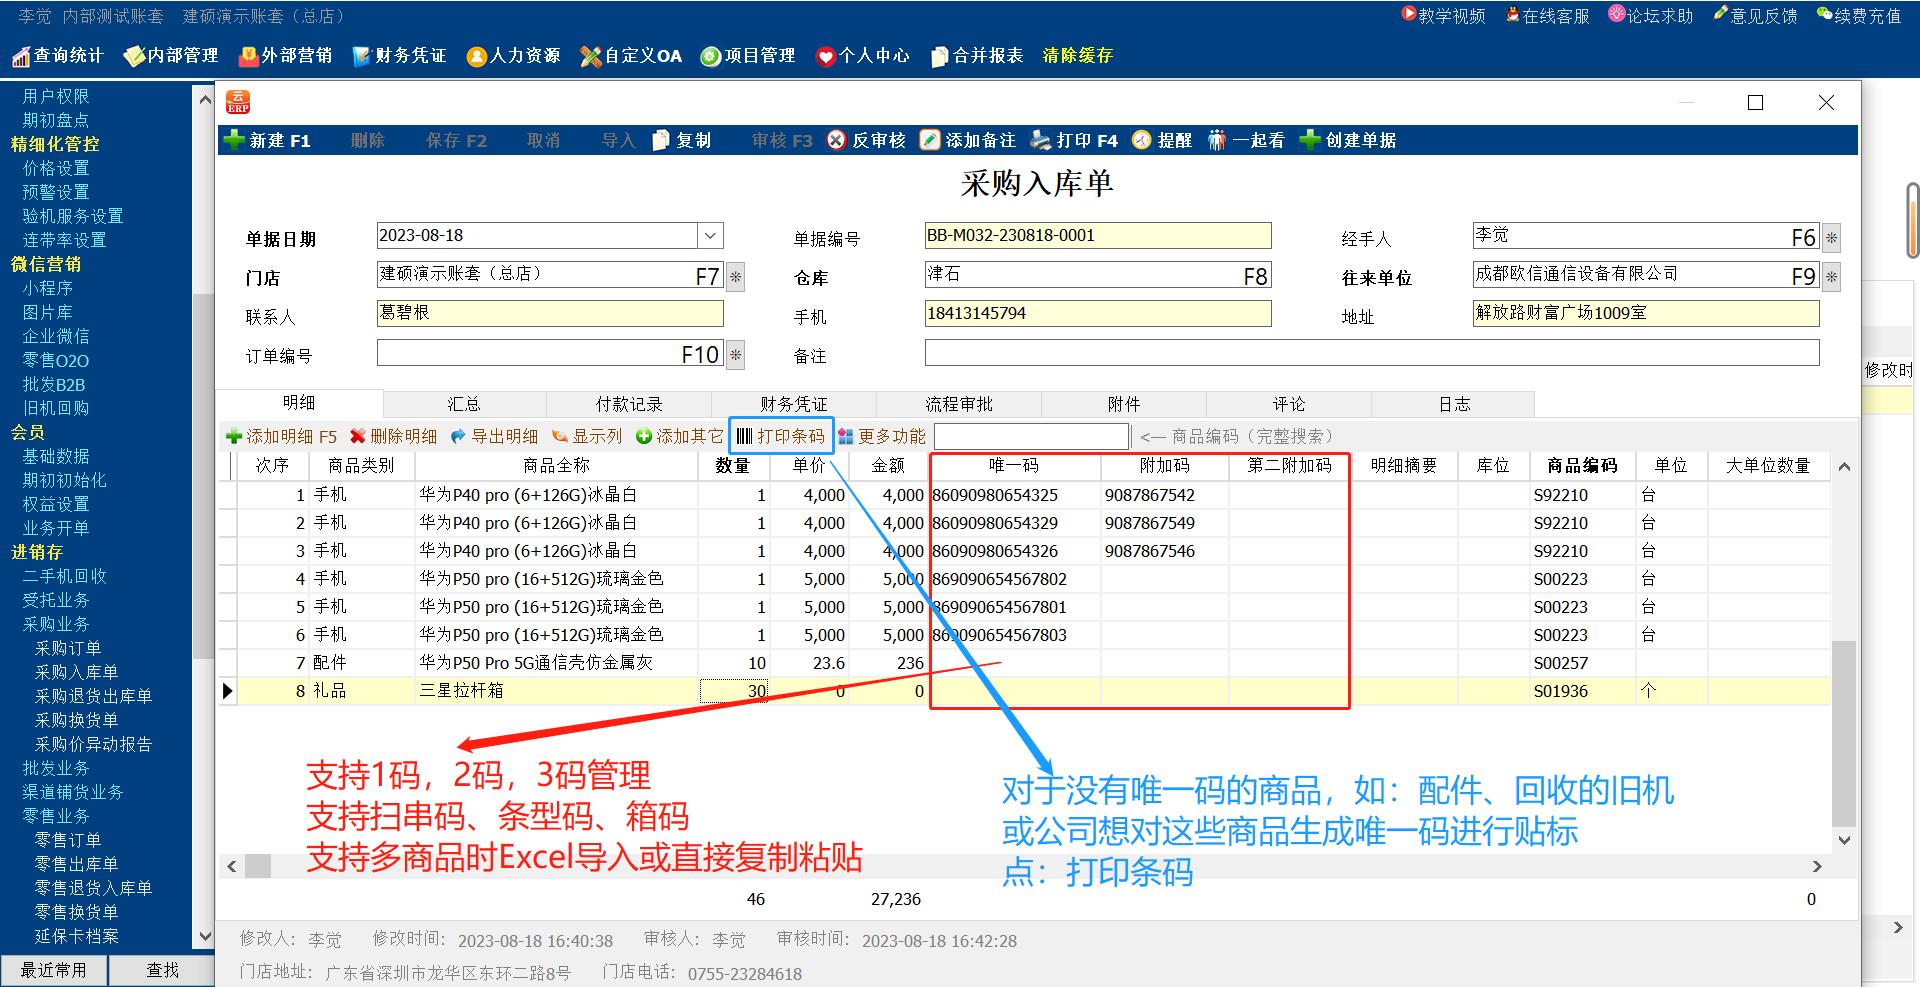
Task: Open the 单据日期 date dropdown arrow
Action: pos(710,236)
